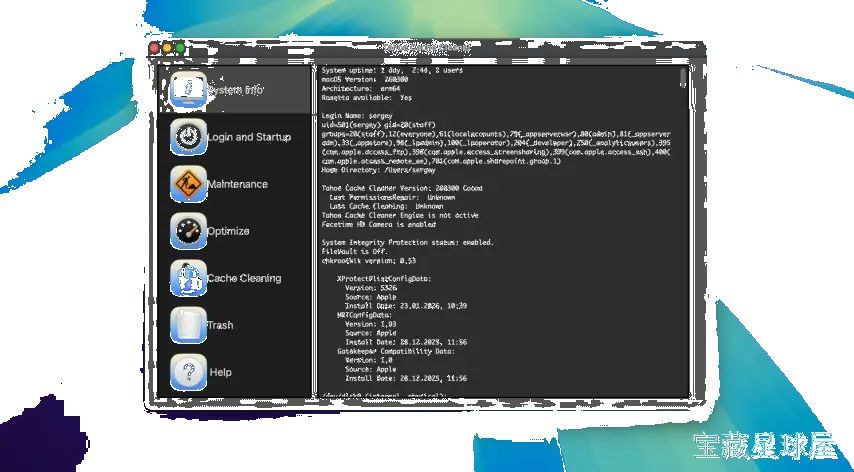Click the green zoom window button
Viewport: 854px width, 472px height.
click(180, 48)
